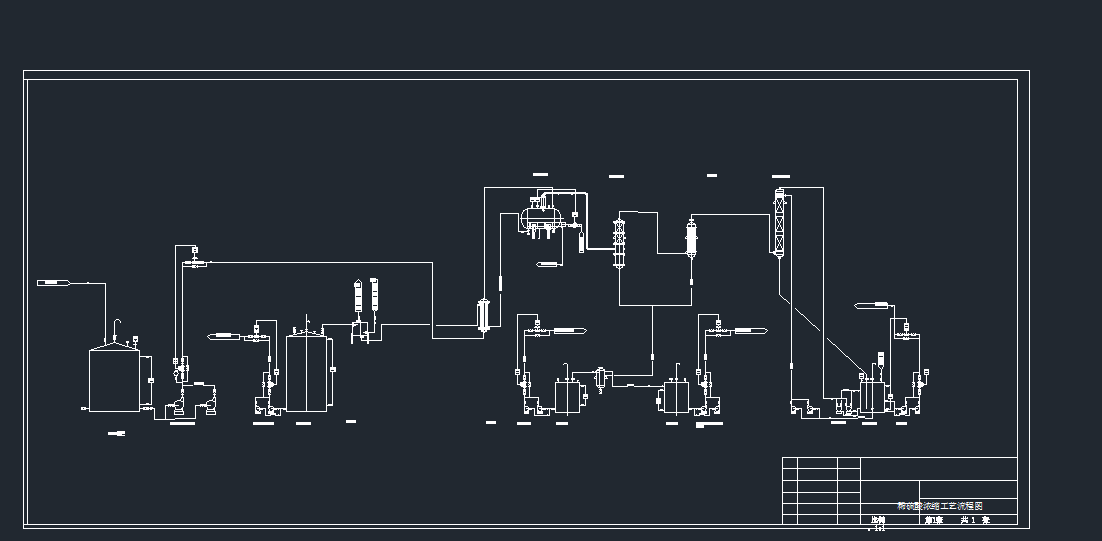Select the feed arrow tag above the leftmost tank
Screen dimensions: 1102x541
coord(53,284)
